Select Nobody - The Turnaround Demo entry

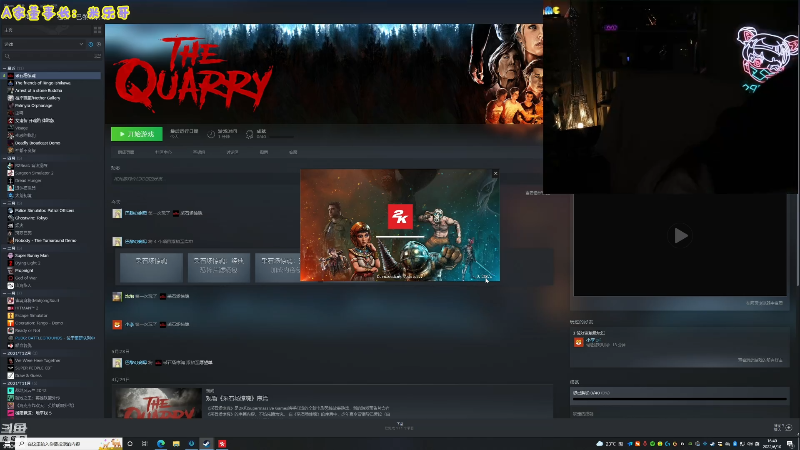point(45,240)
